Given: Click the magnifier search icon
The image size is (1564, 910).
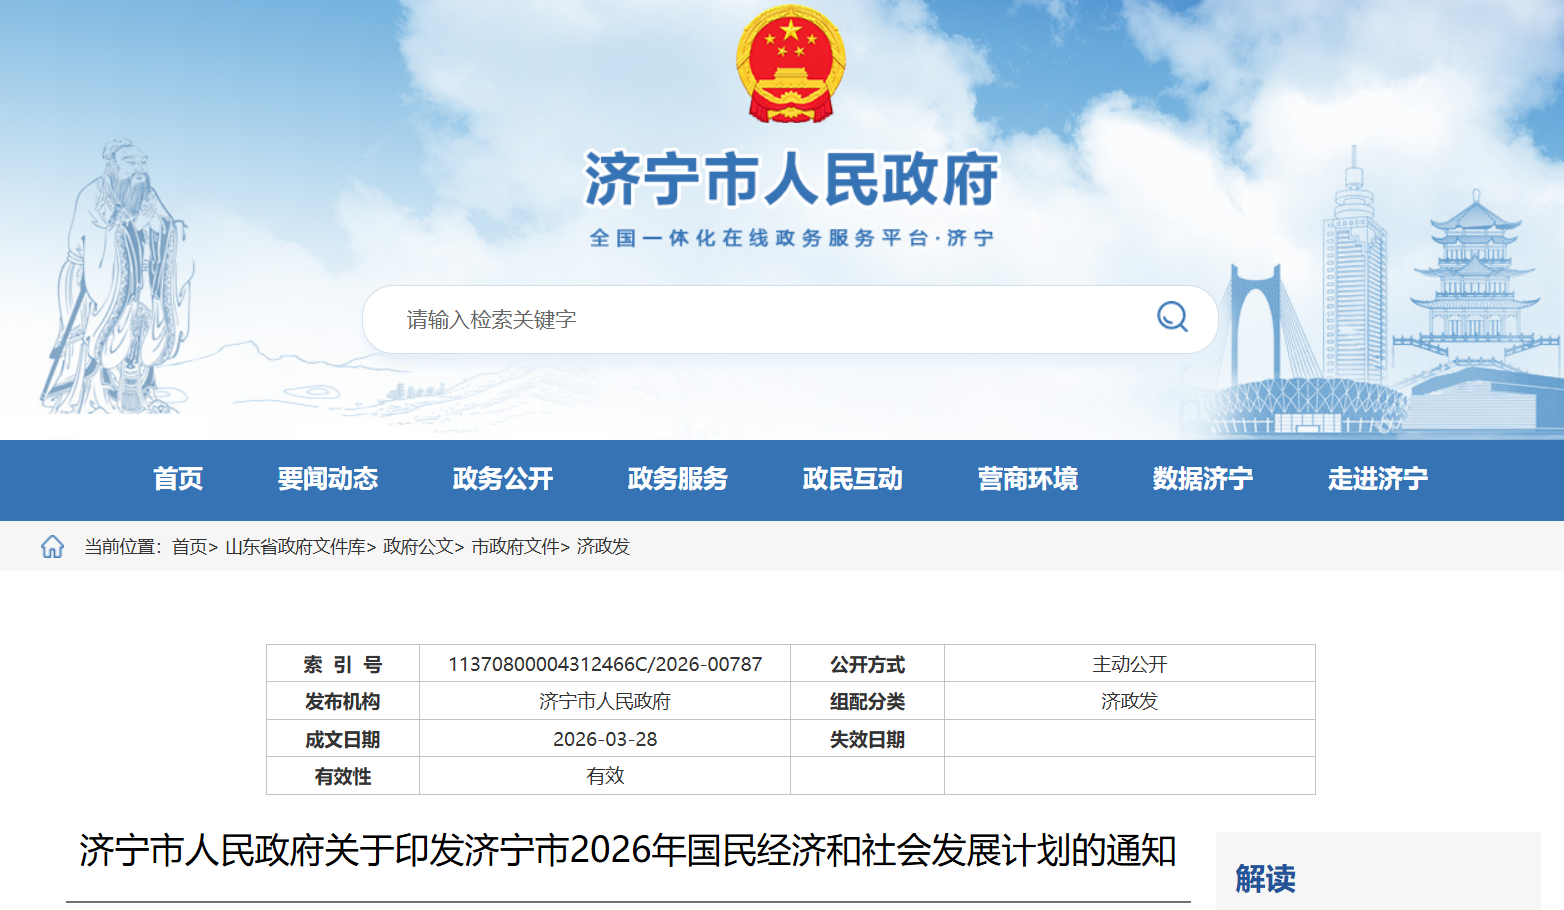Looking at the screenshot, I should [1172, 317].
